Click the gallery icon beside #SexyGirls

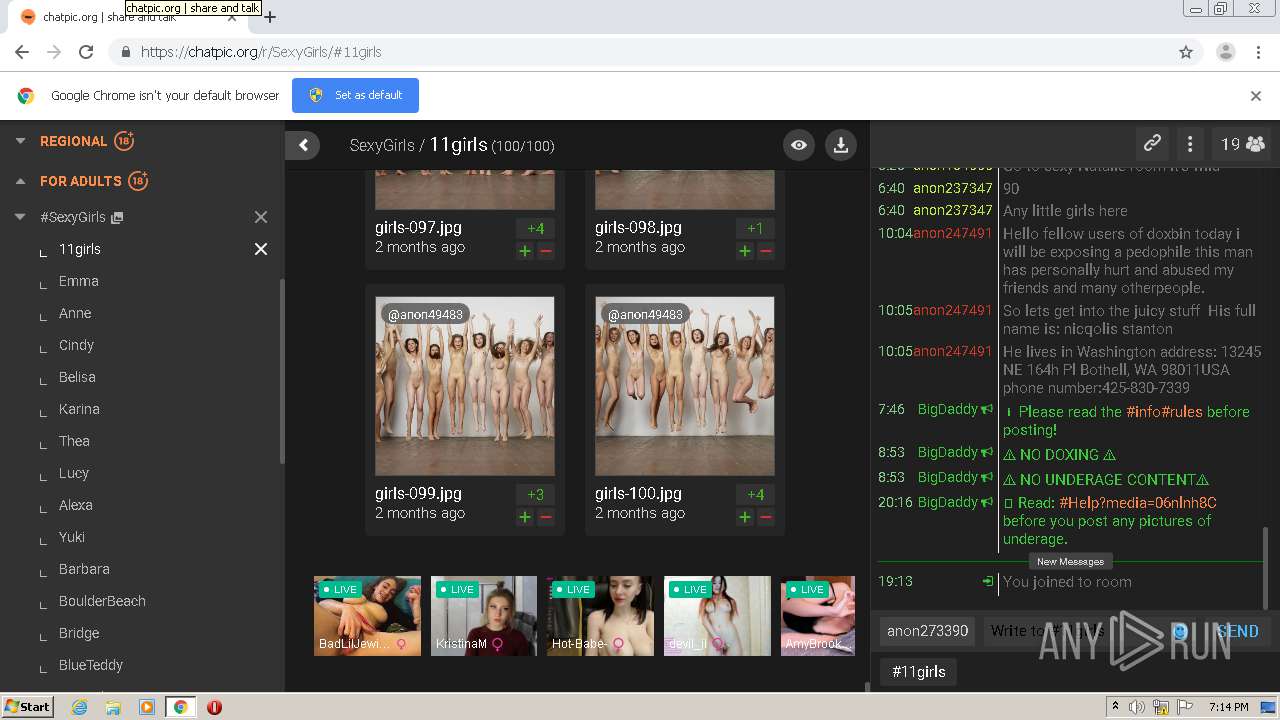[x=117, y=217]
